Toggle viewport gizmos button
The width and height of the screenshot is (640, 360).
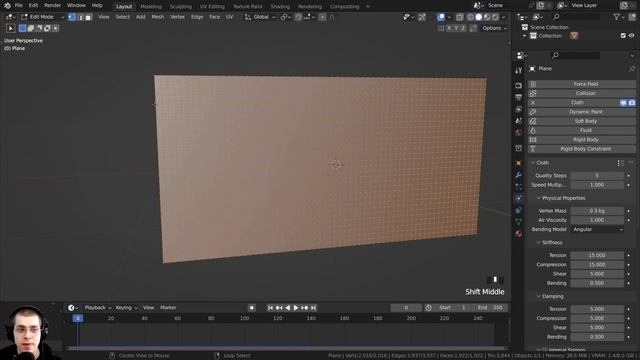(x=422, y=17)
